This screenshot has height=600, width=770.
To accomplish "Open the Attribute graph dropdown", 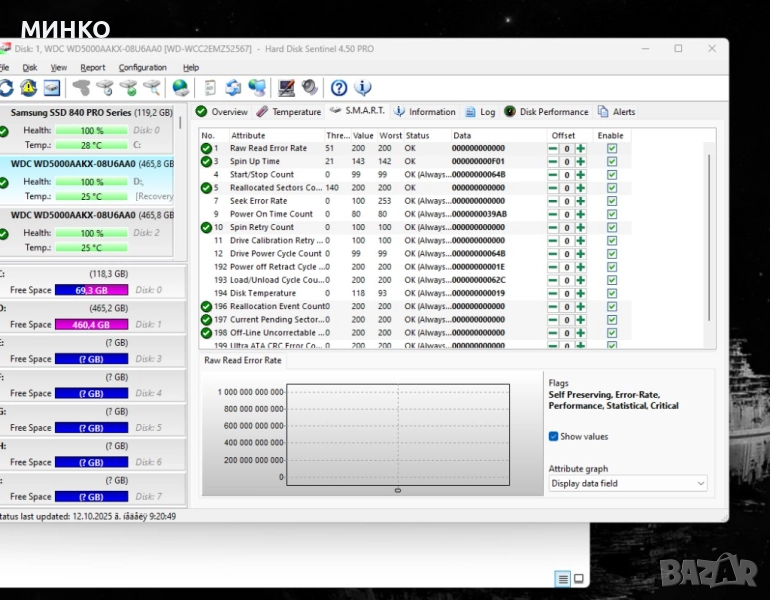I will coord(627,483).
